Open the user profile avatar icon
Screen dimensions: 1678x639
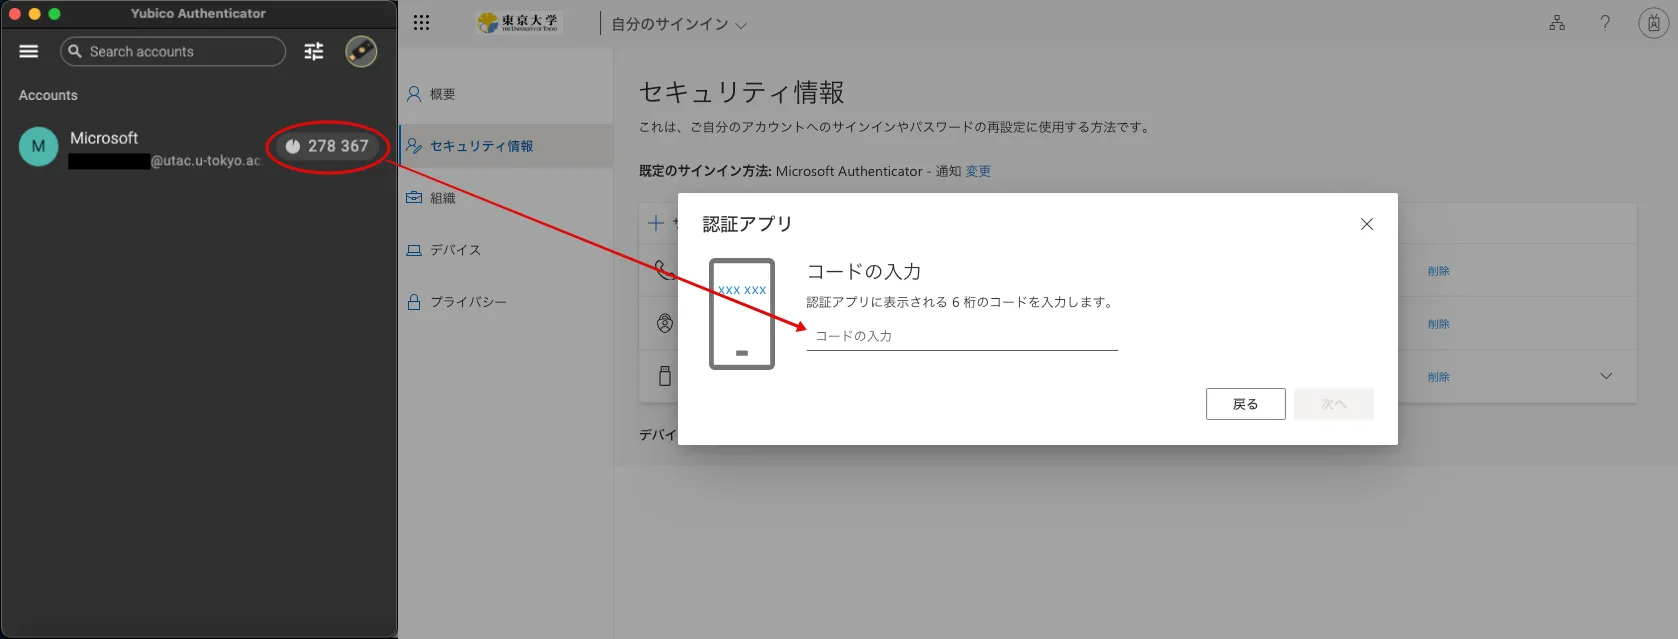point(1653,23)
